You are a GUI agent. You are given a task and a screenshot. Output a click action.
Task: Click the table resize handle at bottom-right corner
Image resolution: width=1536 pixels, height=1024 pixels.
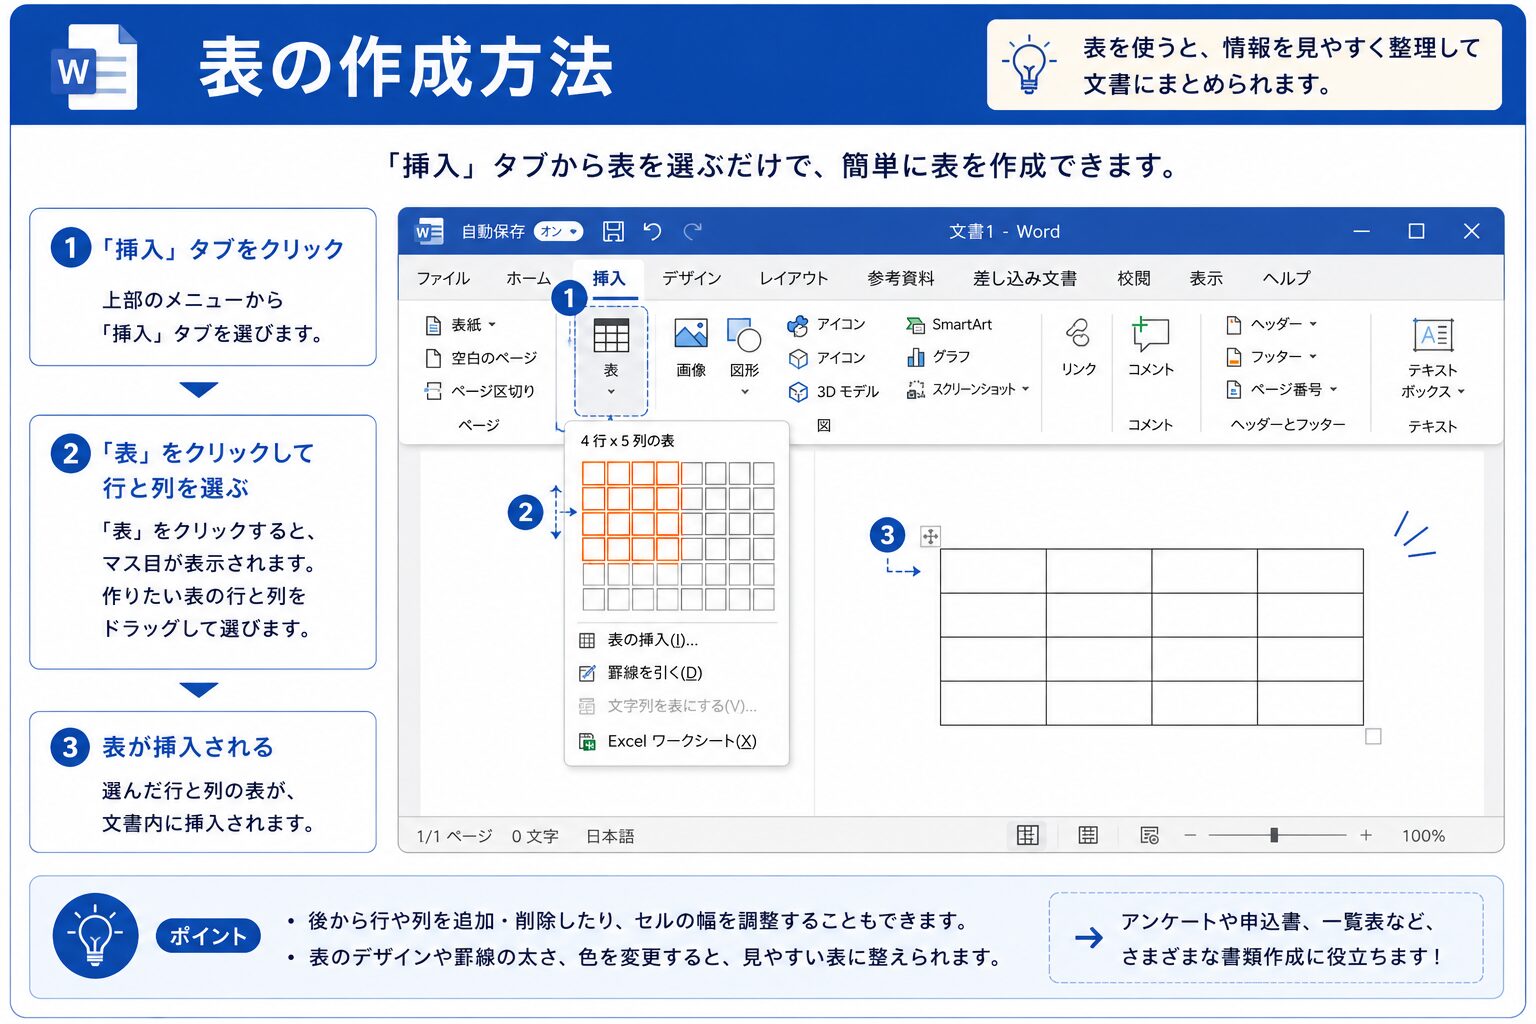point(1373,737)
